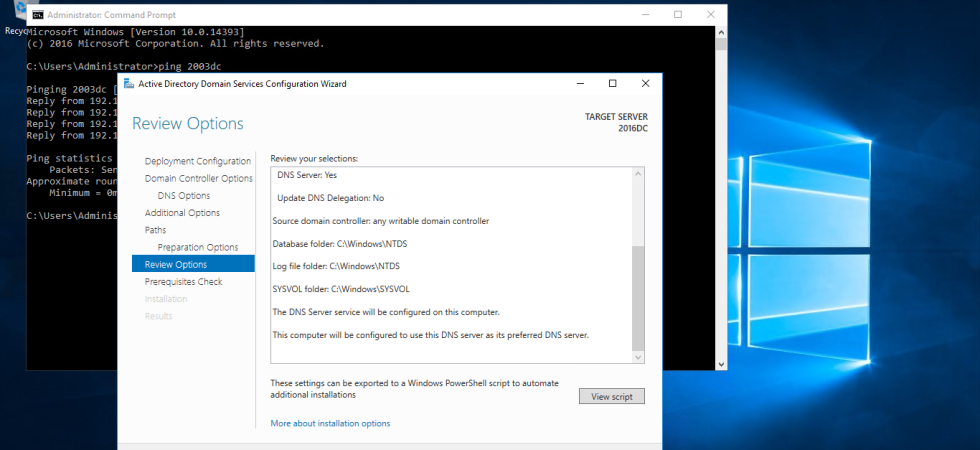Screen dimensions: 980x450
Task: Select Additional Options step
Action: [182, 212]
